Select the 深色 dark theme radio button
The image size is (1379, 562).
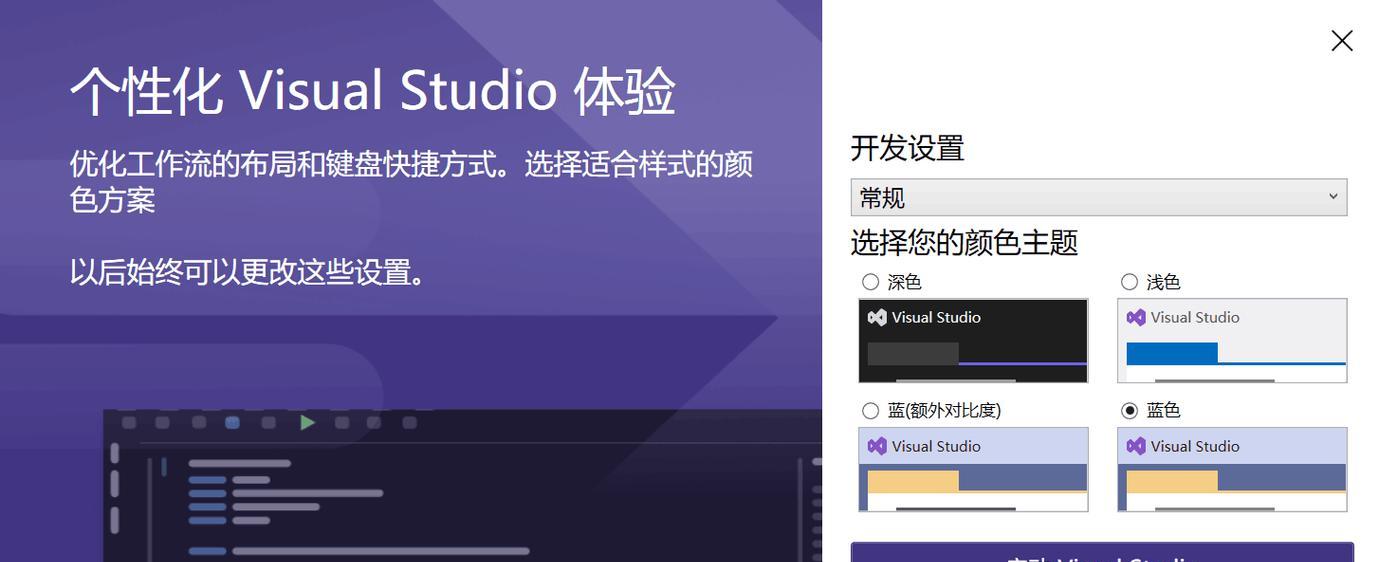(870, 282)
